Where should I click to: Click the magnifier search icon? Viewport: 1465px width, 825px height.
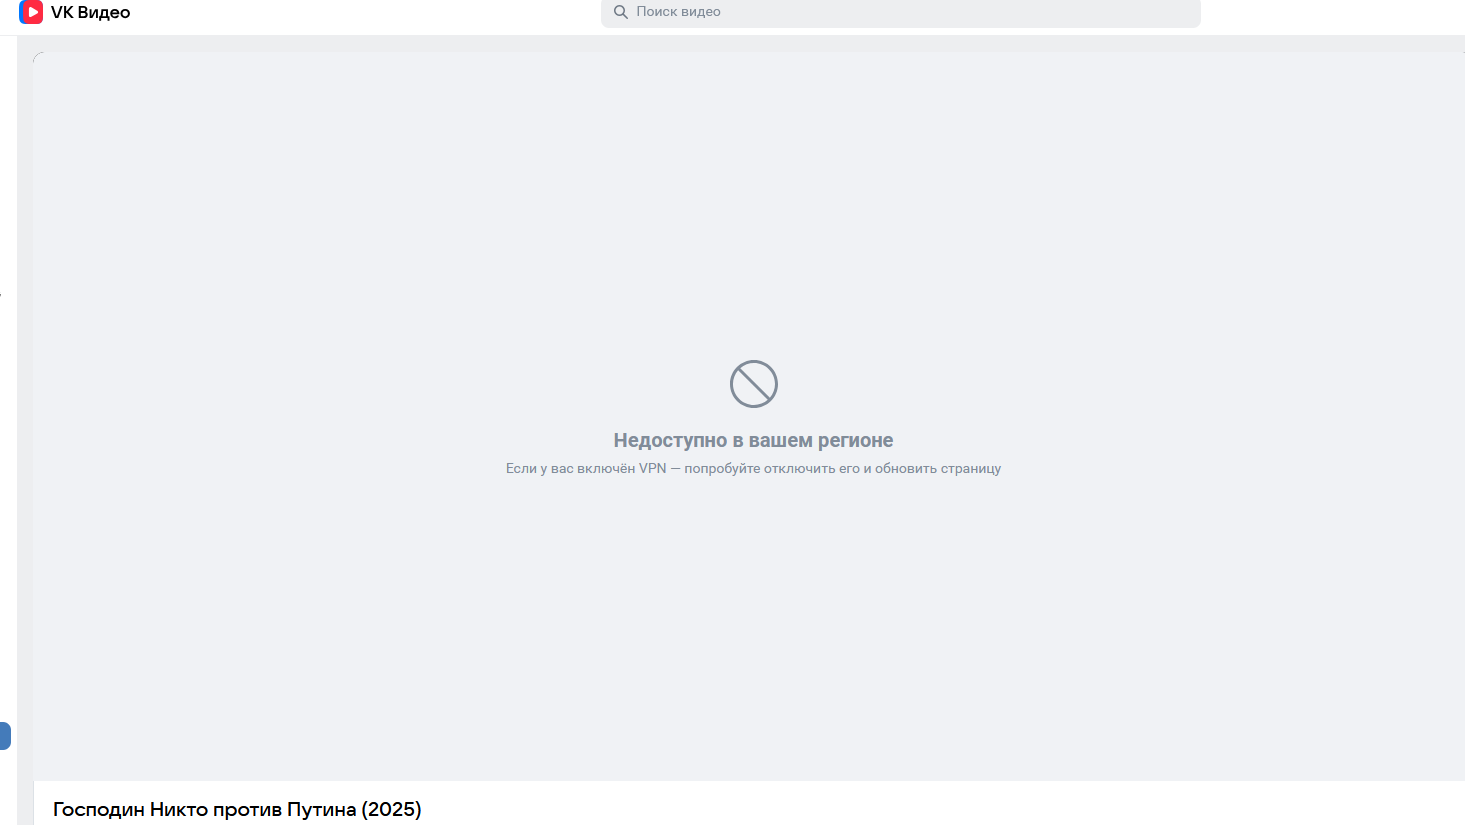click(x=621, y=12)
